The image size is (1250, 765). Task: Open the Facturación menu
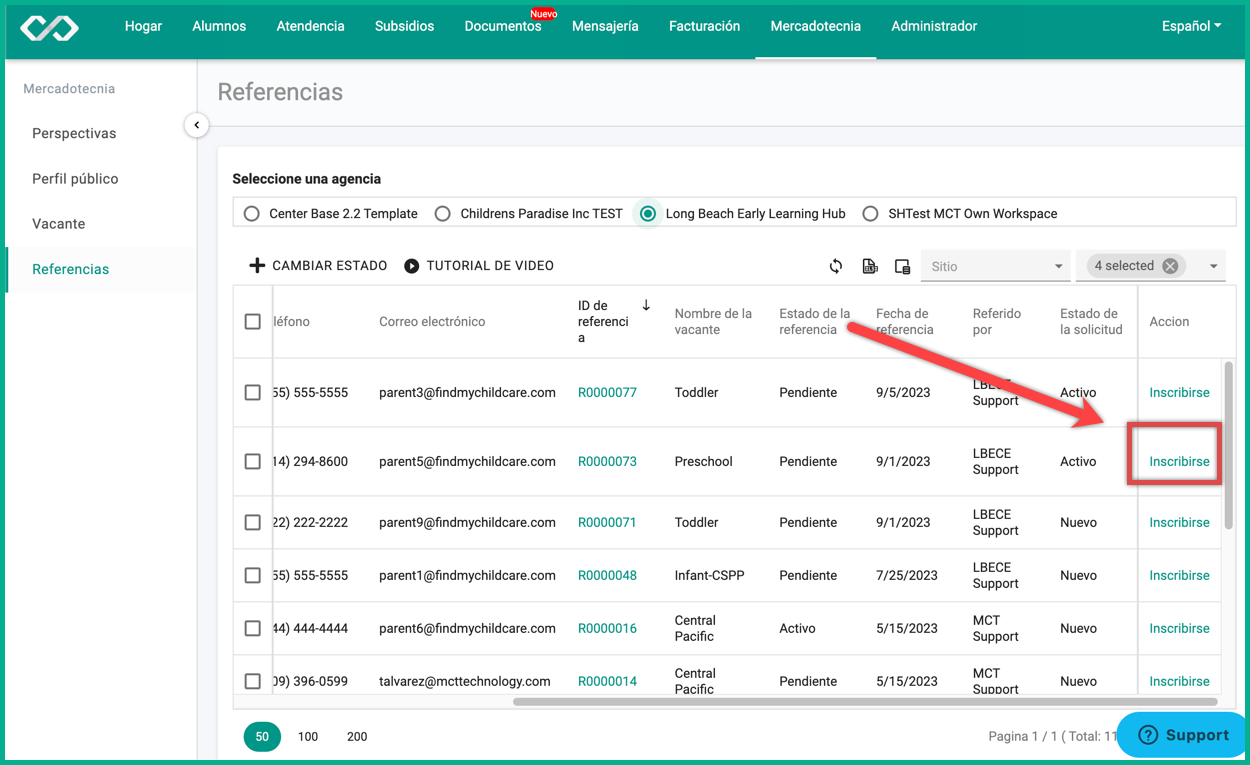tap(704, 26)
